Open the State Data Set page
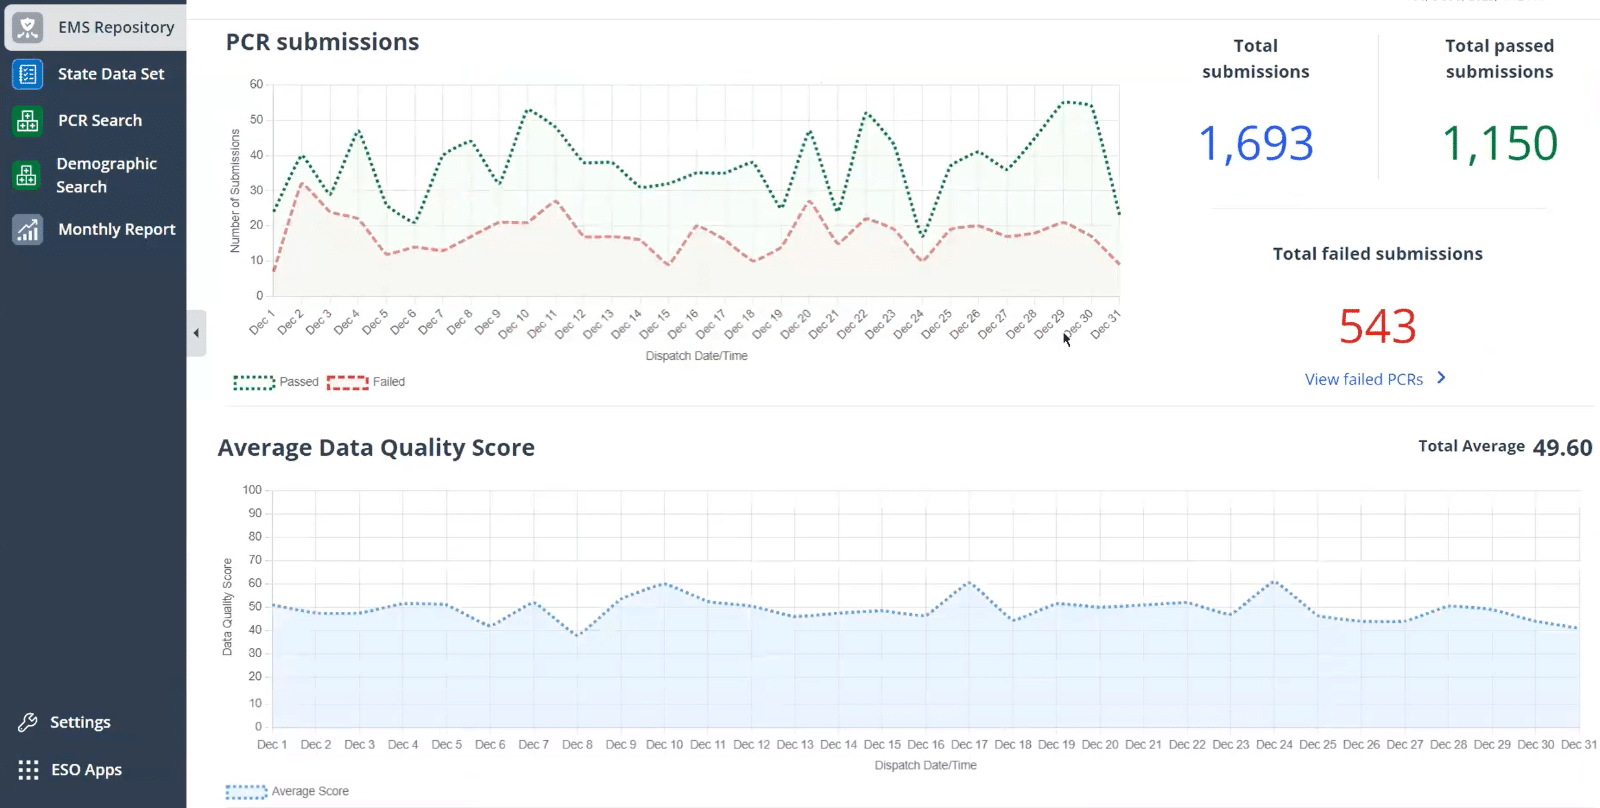 coord(110,74)
